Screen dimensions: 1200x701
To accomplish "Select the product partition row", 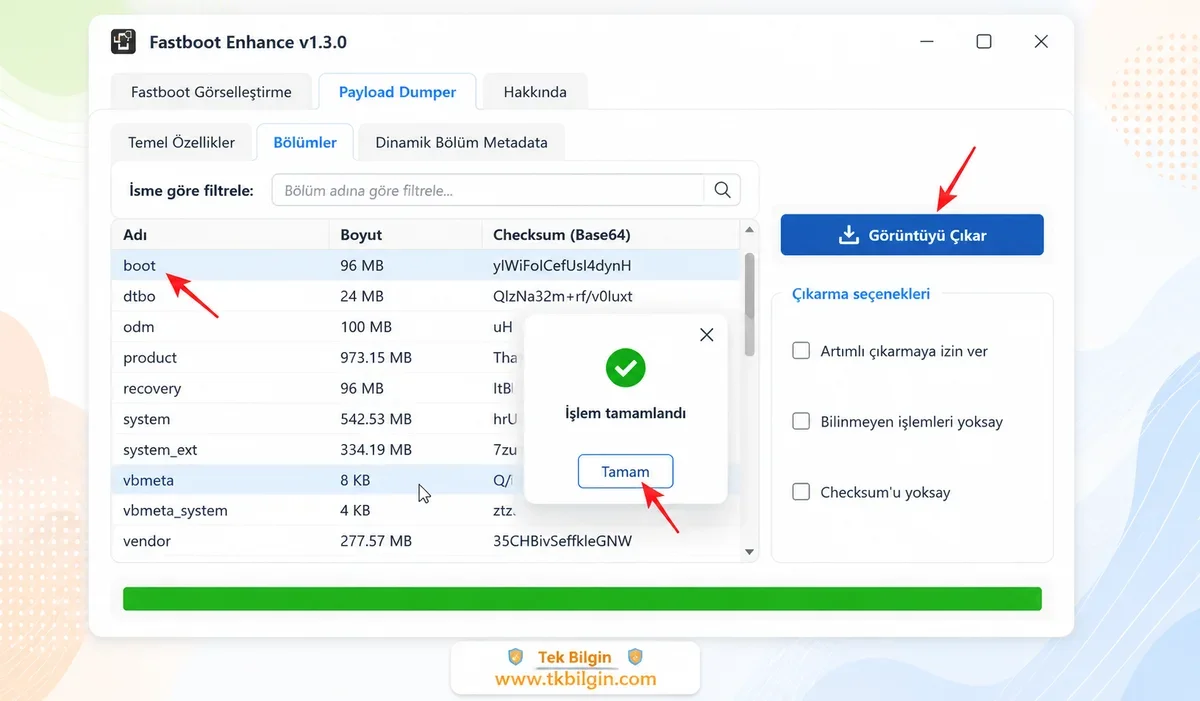I will [426, 357].
